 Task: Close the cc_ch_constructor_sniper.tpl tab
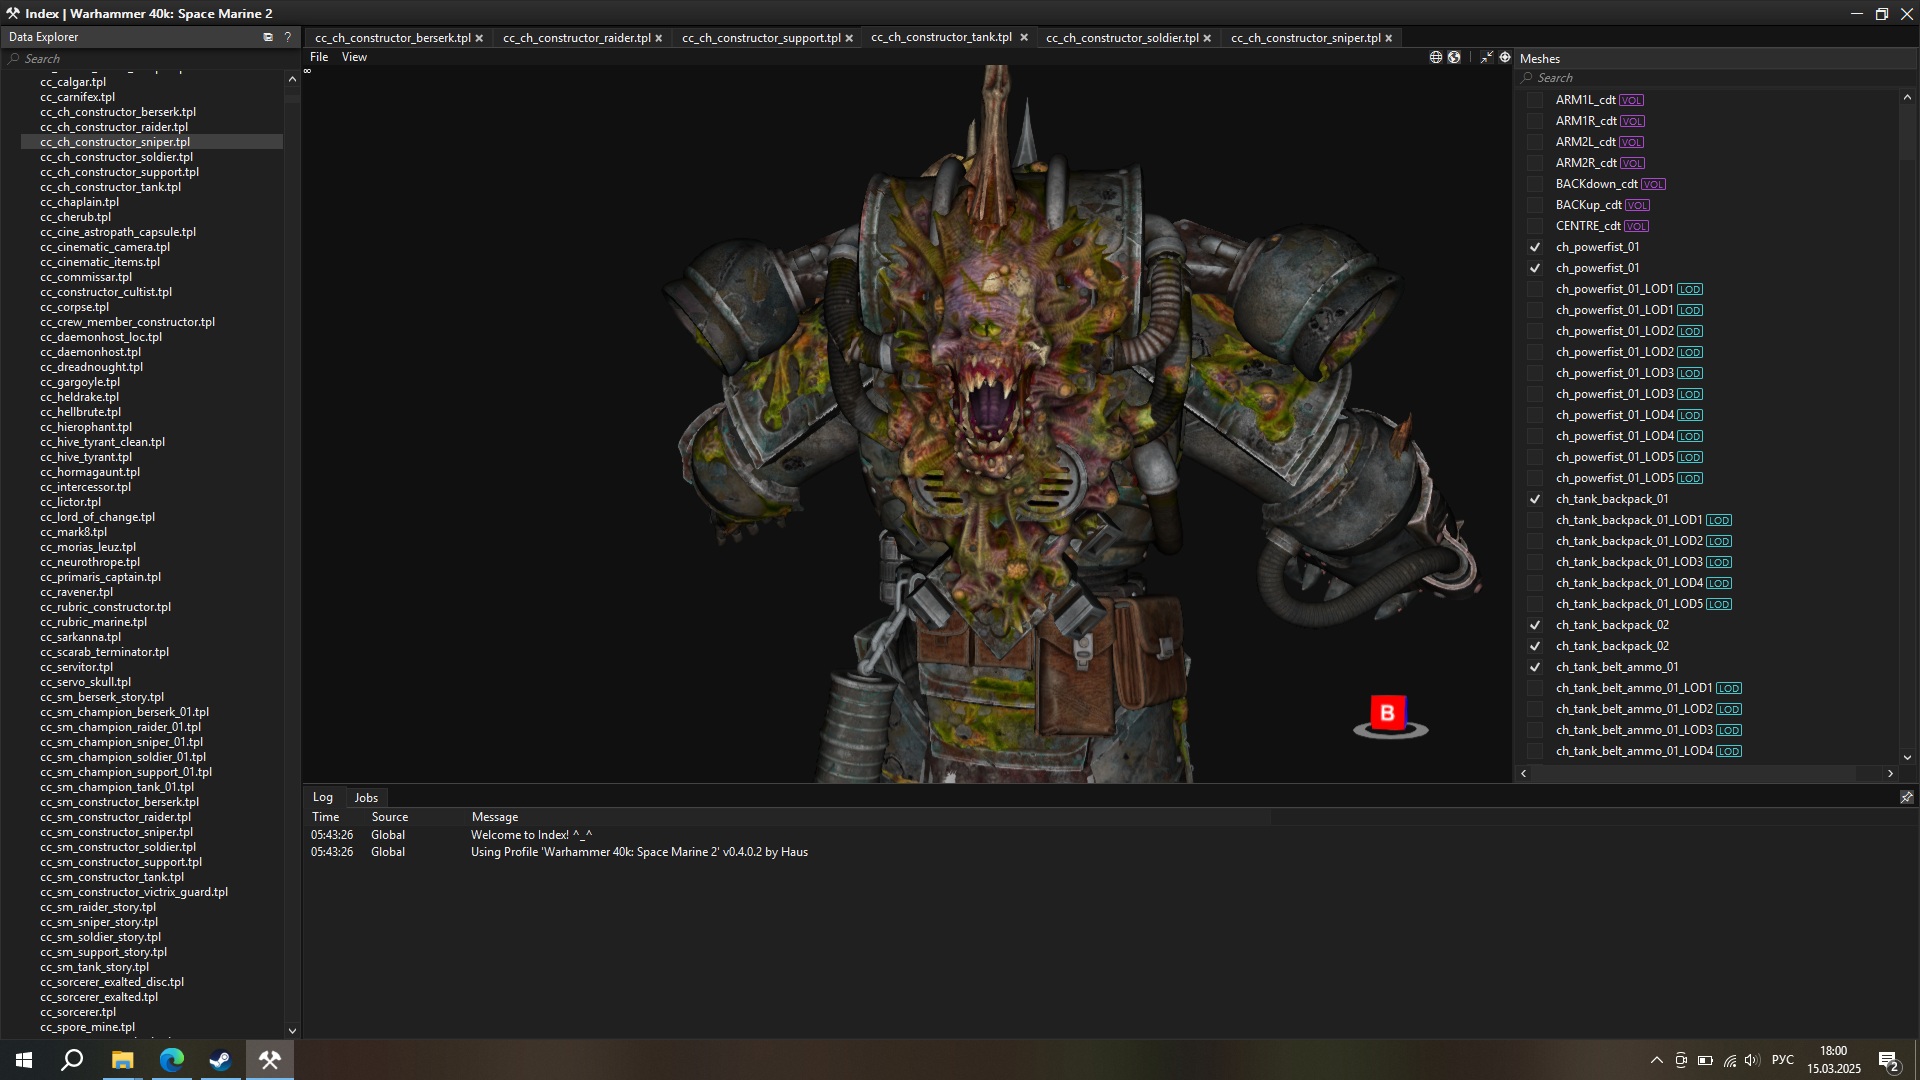click(1389, 38)
